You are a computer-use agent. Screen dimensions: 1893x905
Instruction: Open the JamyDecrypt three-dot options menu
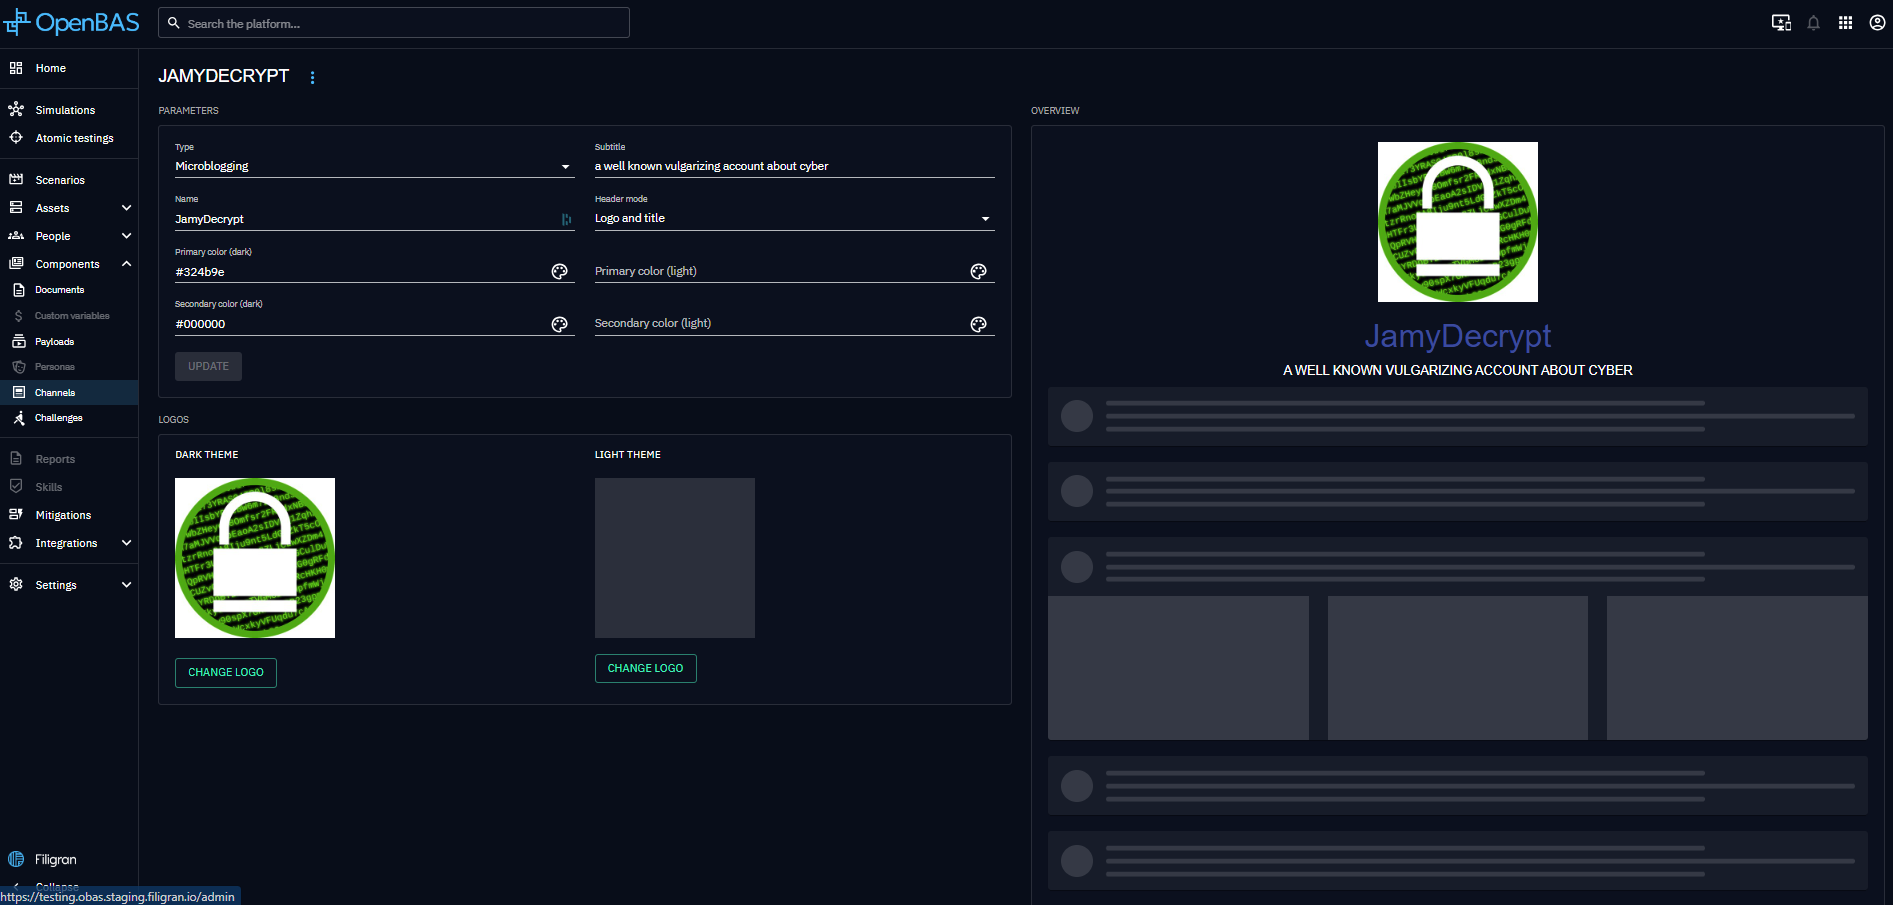(312, 77)
